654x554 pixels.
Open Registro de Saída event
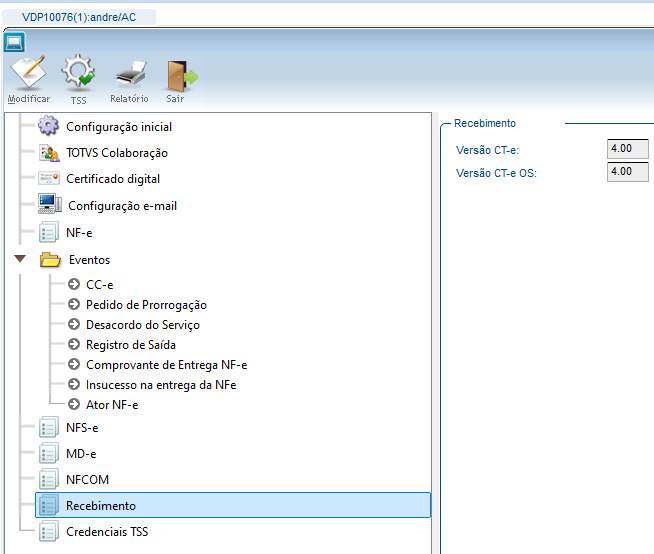(x=131, y=345)
